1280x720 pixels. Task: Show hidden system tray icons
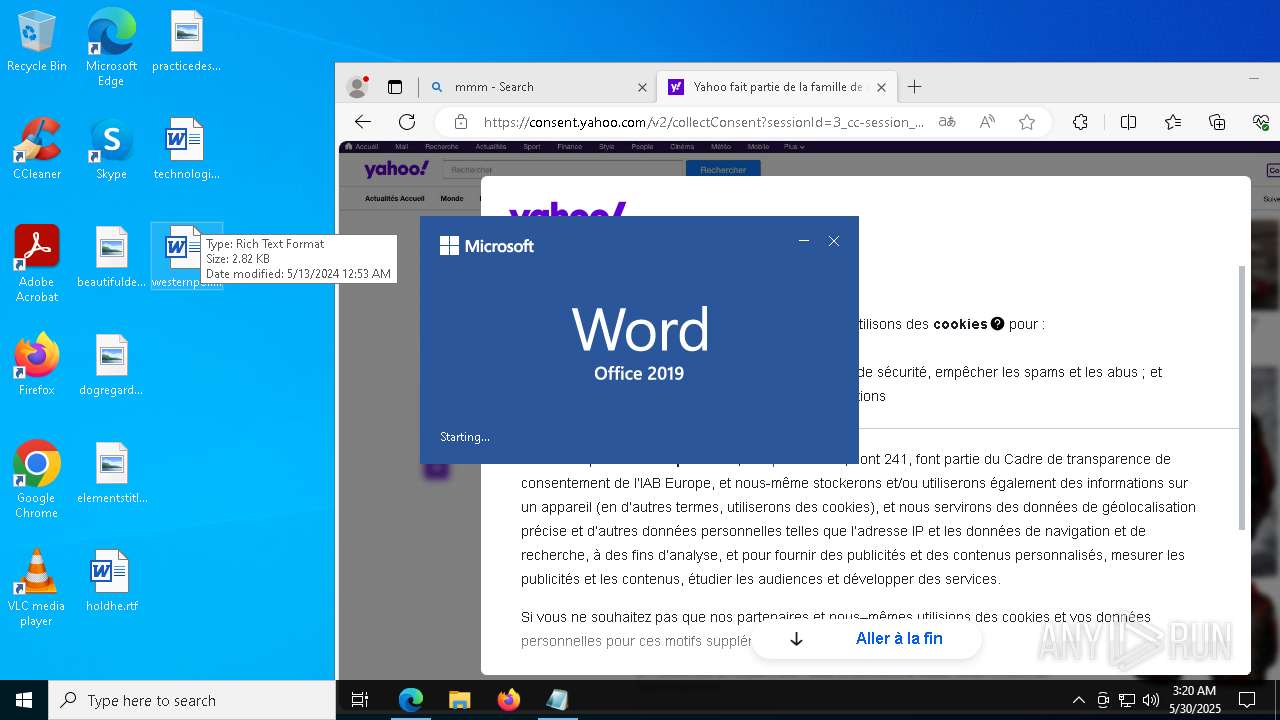(1078, 700)
